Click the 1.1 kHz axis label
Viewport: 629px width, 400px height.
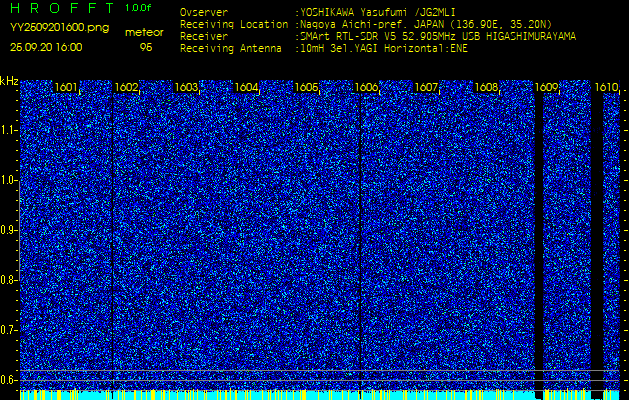coord(8,130)
